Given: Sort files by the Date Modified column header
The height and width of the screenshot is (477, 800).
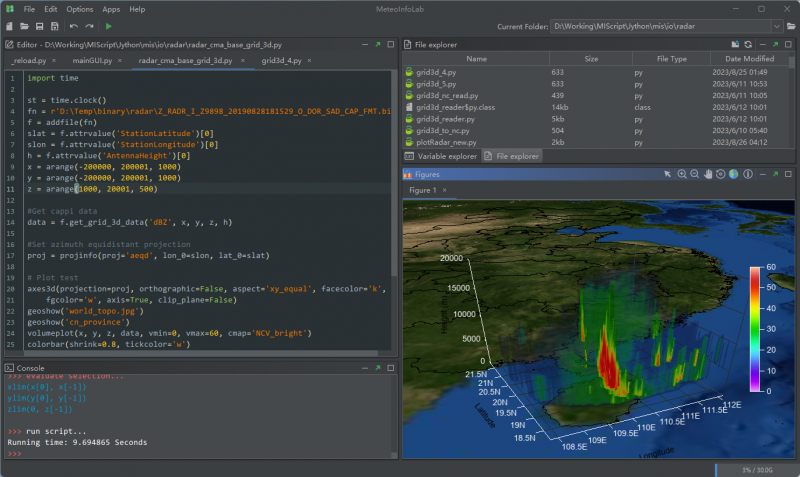Looking at the screenshot, I should click(750, 59).
